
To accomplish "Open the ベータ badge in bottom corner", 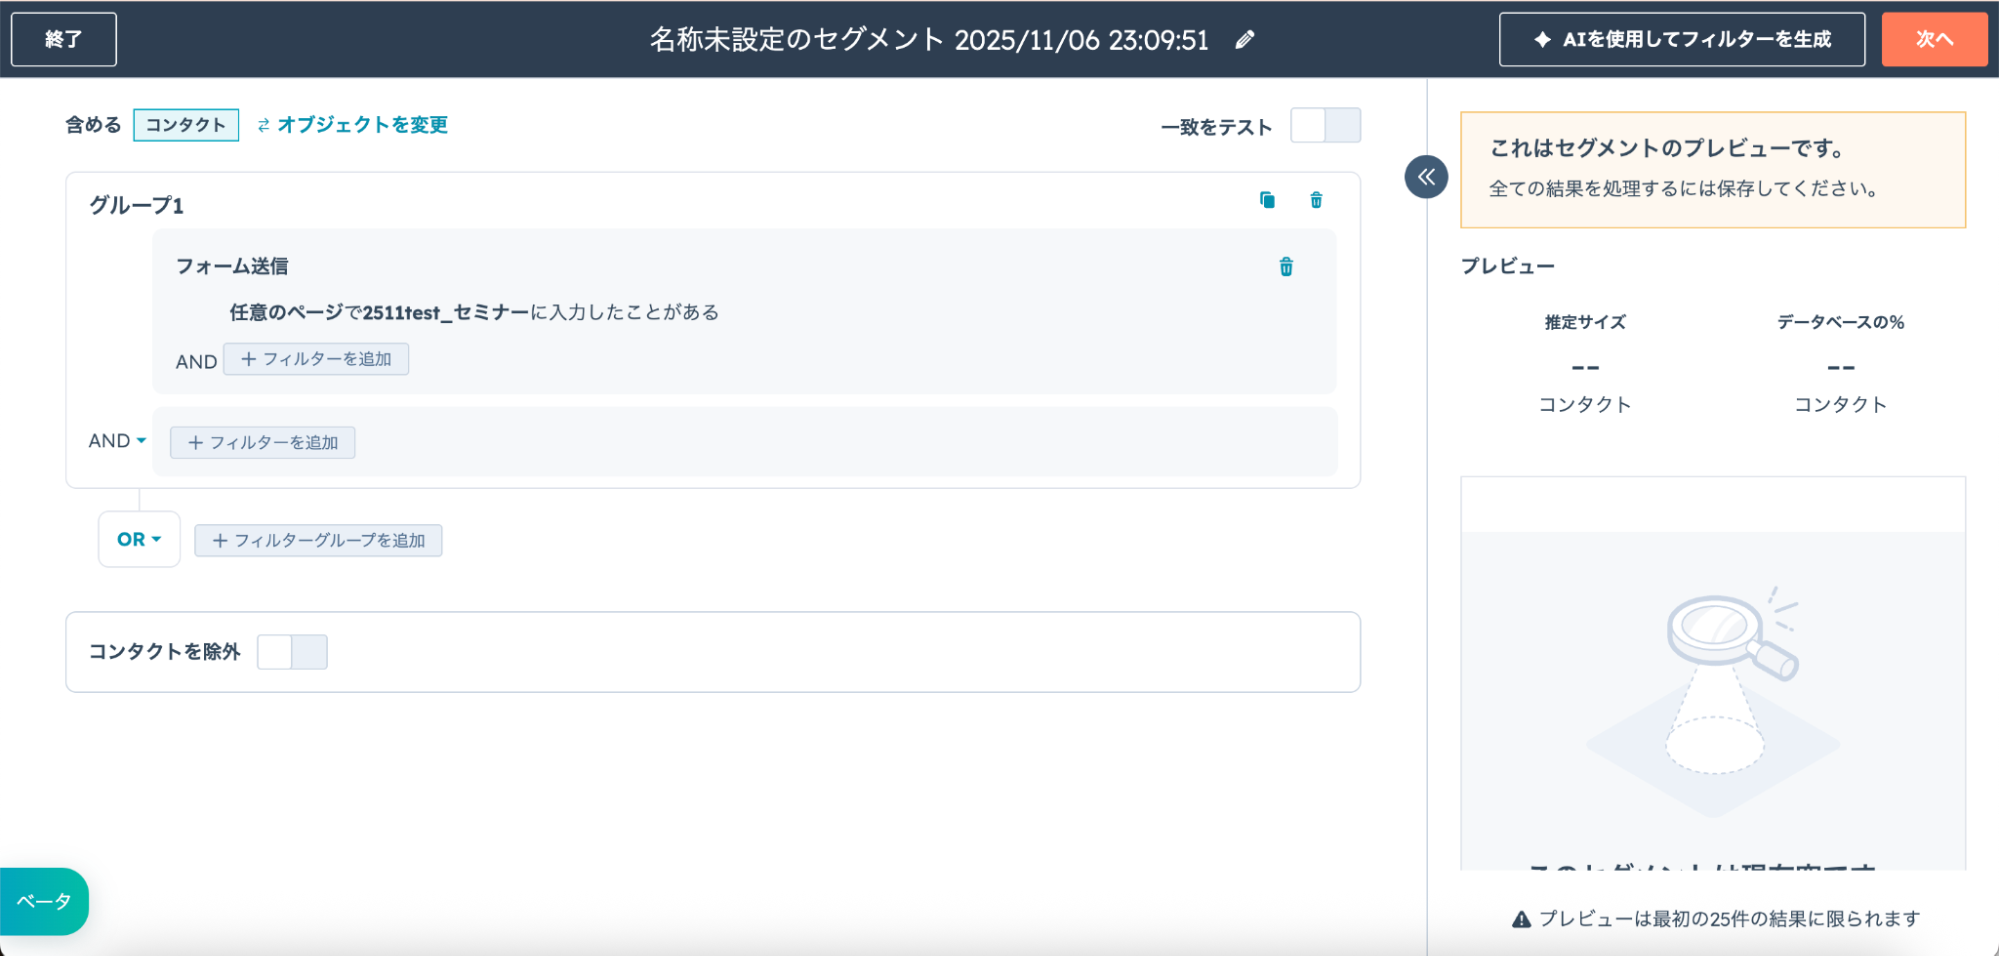I will click(x=44, y=901).
